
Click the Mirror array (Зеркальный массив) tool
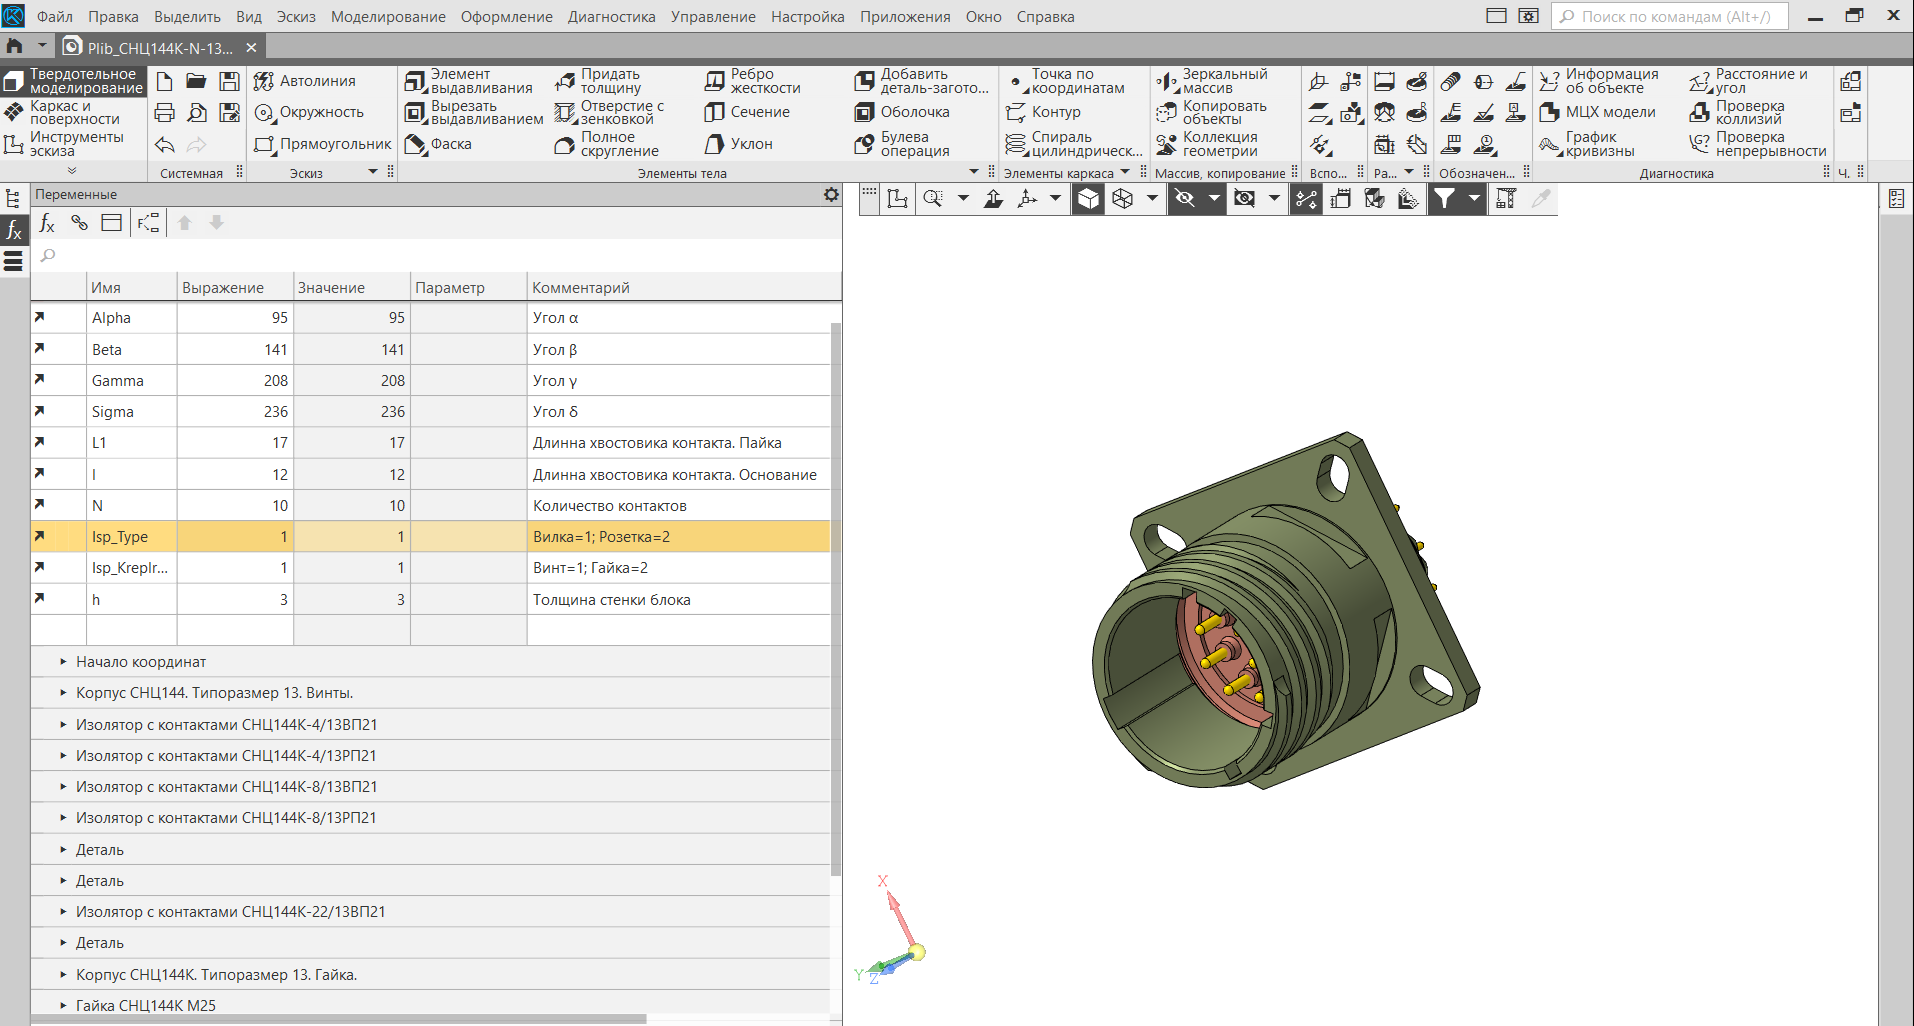click(x=1212, y=81)
